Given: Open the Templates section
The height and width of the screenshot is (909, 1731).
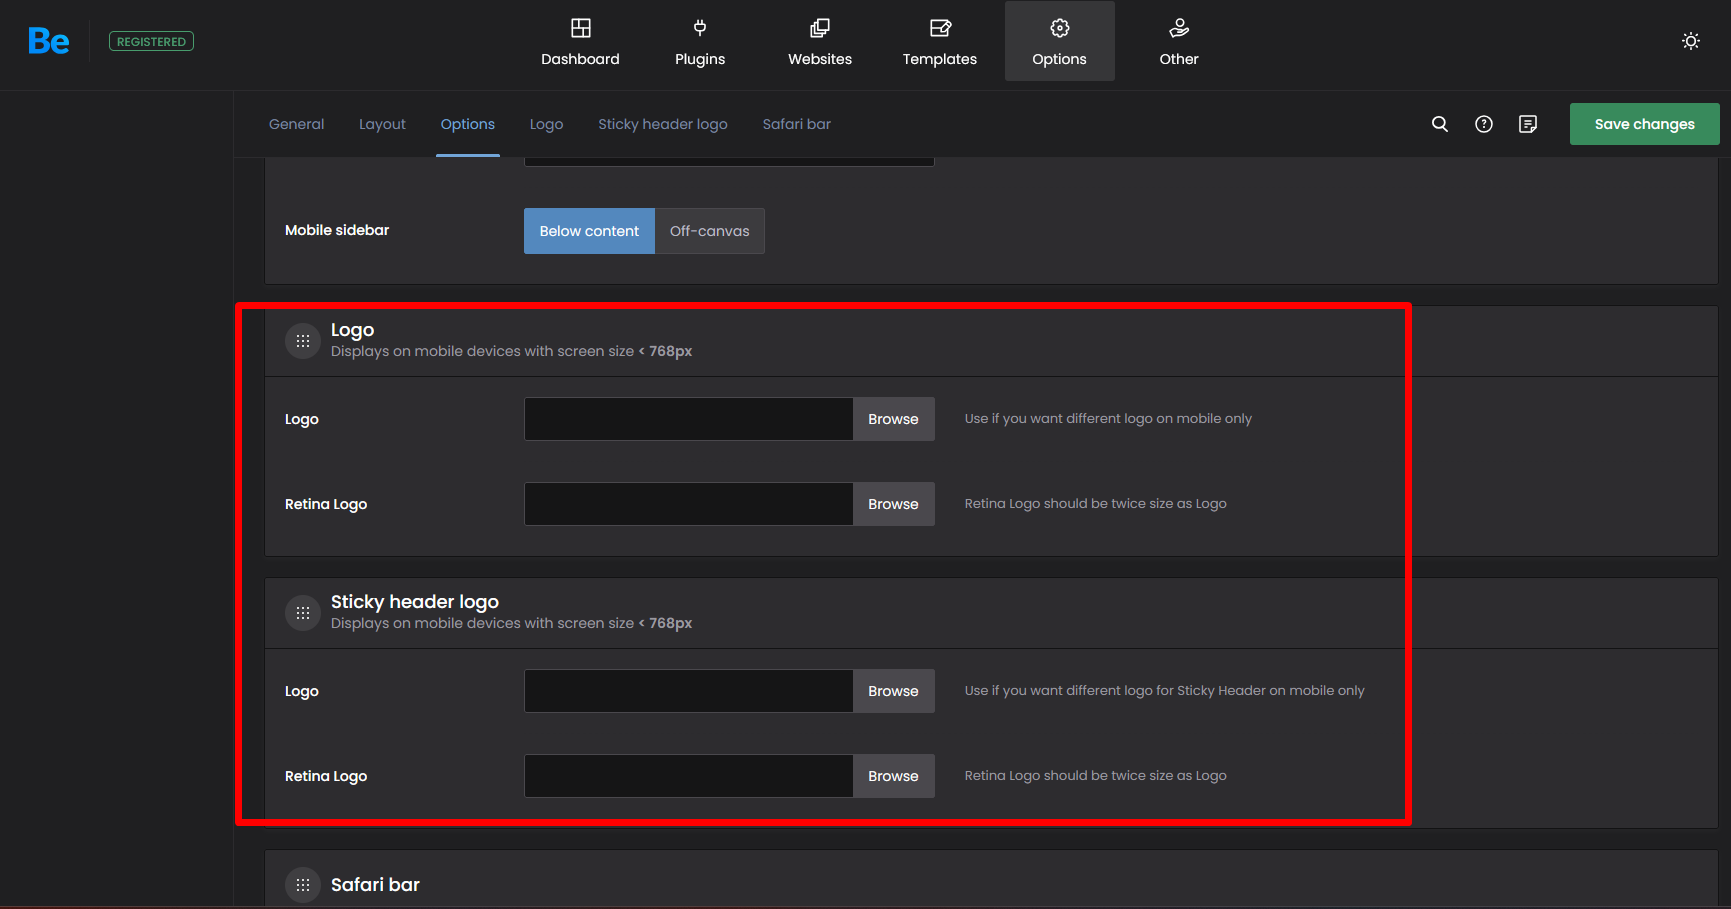Looking at the screenshot, I should pos(940,42).
